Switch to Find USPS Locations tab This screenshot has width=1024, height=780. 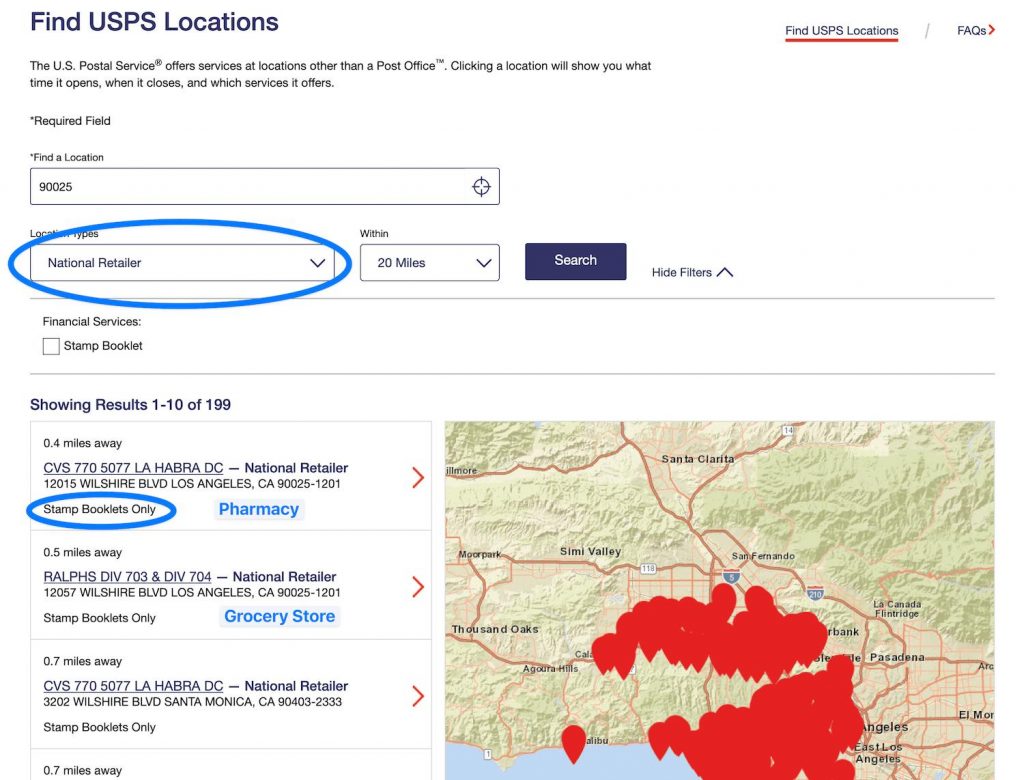pyautogui.click(x=841, y=31)
